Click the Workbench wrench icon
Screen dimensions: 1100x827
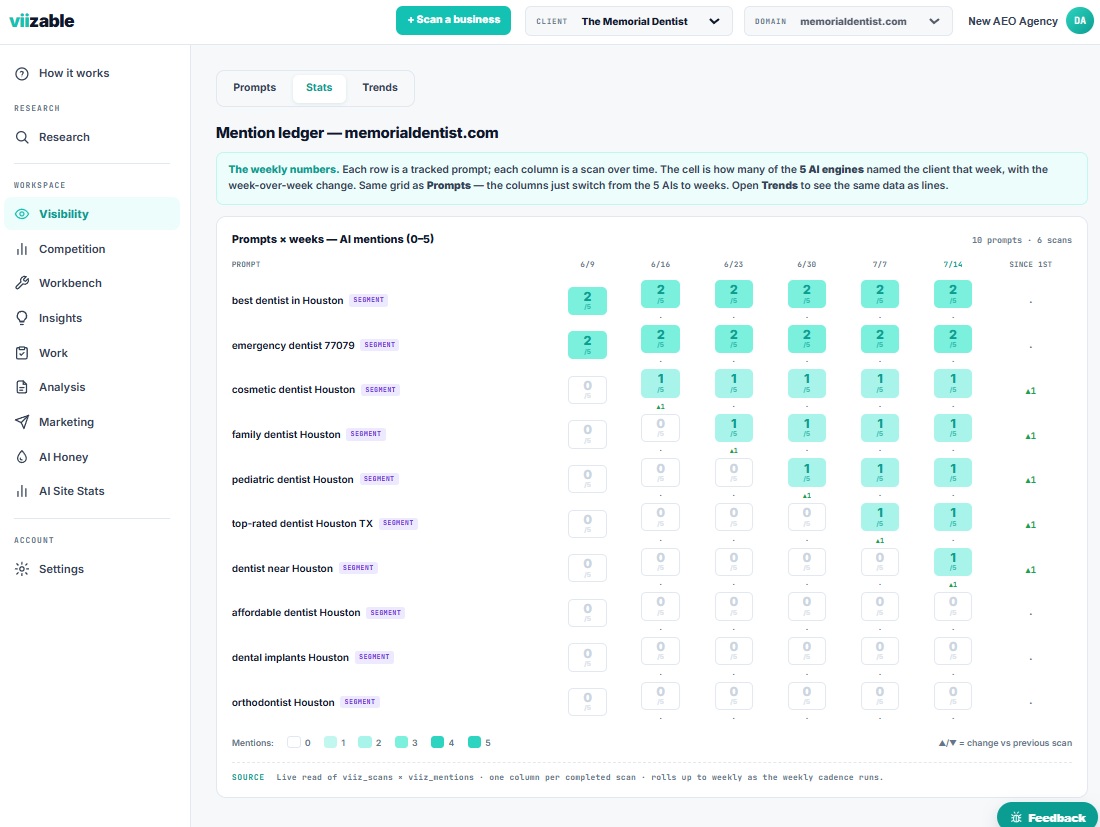point(22,283)
